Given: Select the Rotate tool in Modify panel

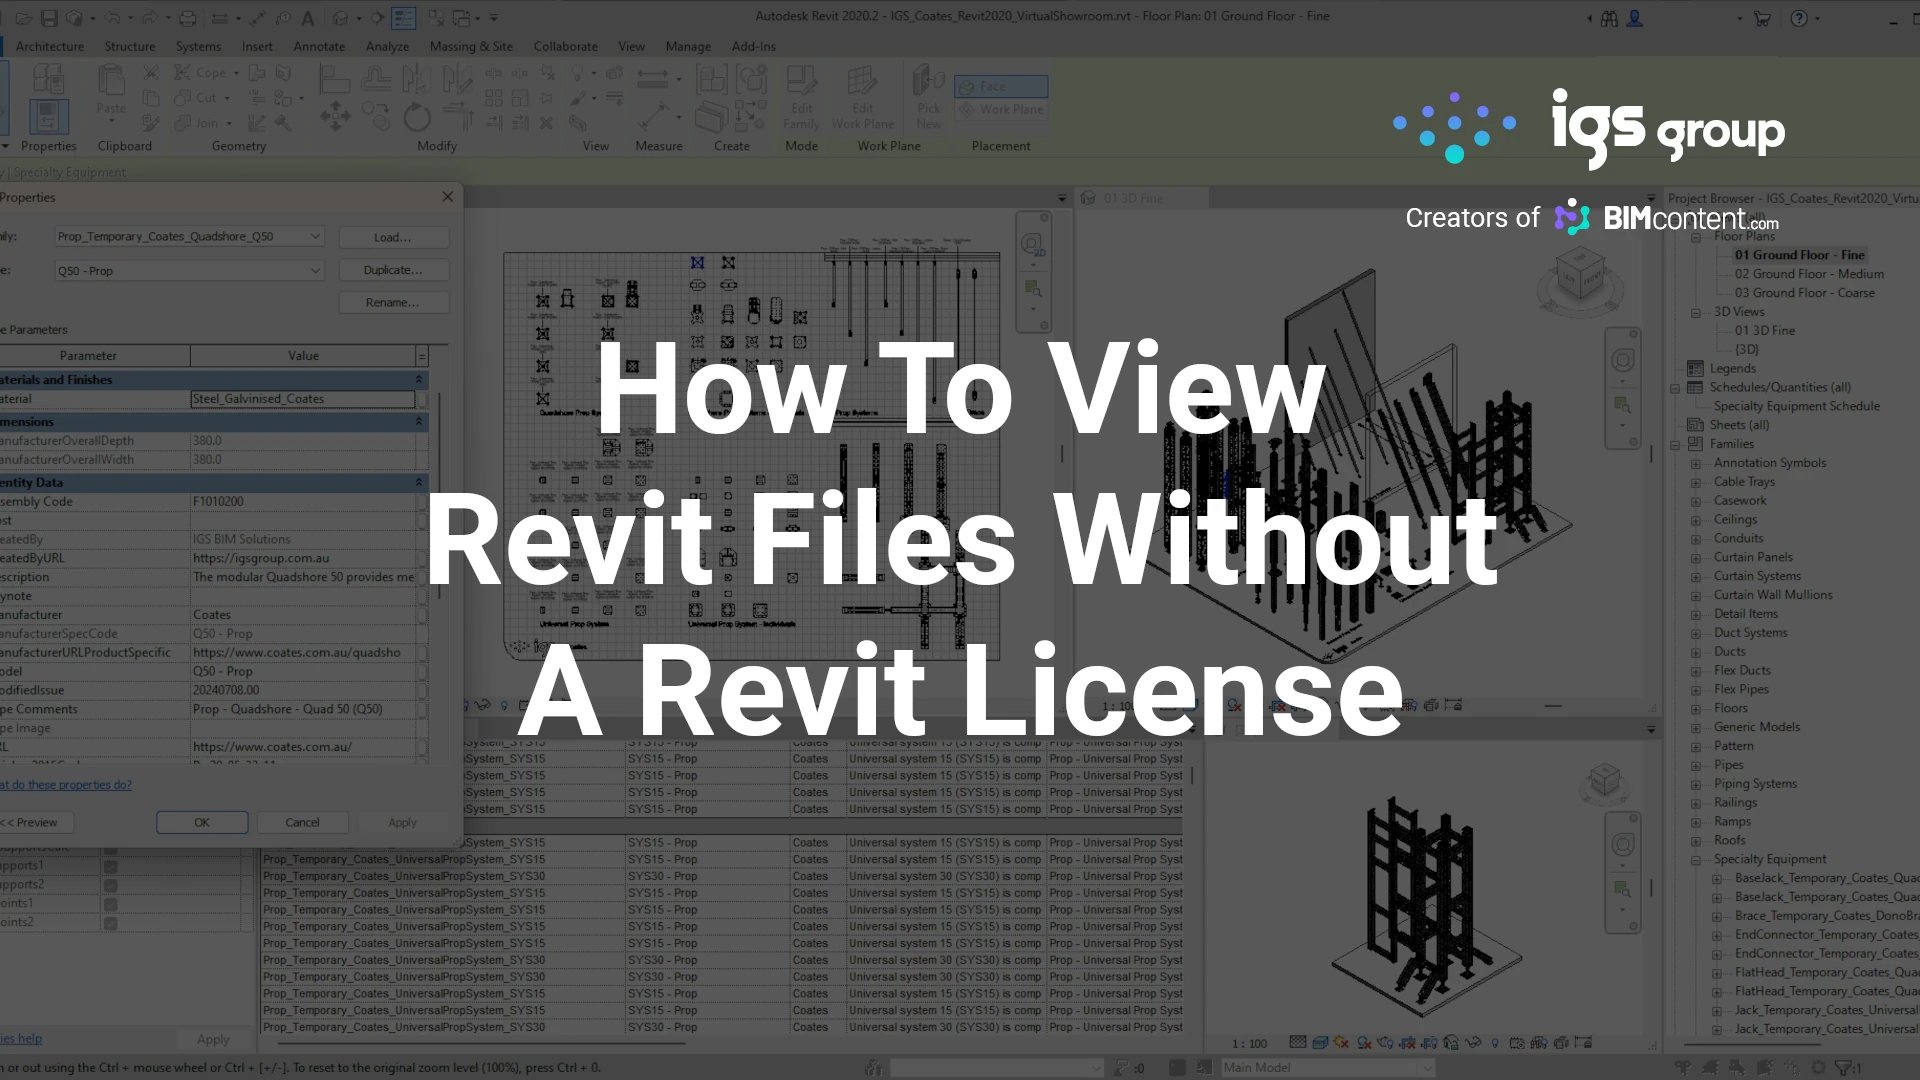Looking at the screenshot, I should coord(417,117).
